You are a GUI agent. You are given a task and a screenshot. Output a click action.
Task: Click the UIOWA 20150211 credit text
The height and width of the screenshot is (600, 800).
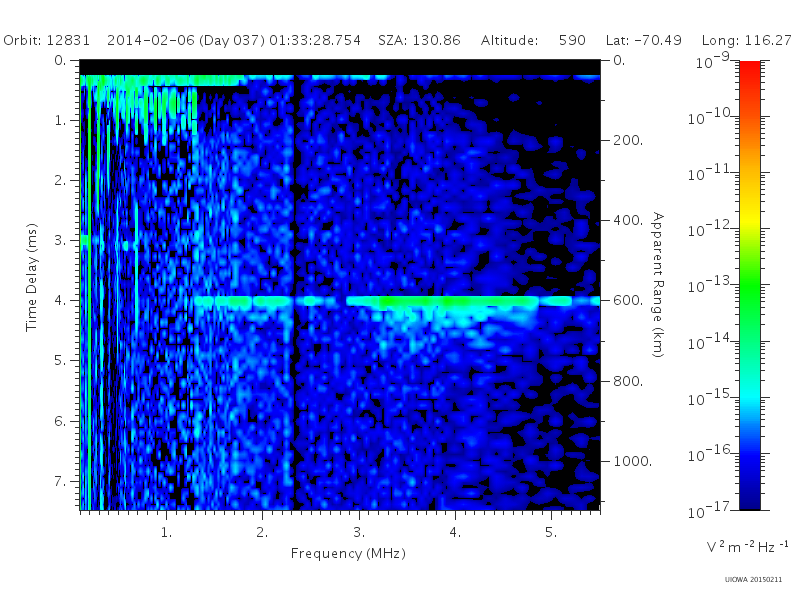tap(753, 580)
